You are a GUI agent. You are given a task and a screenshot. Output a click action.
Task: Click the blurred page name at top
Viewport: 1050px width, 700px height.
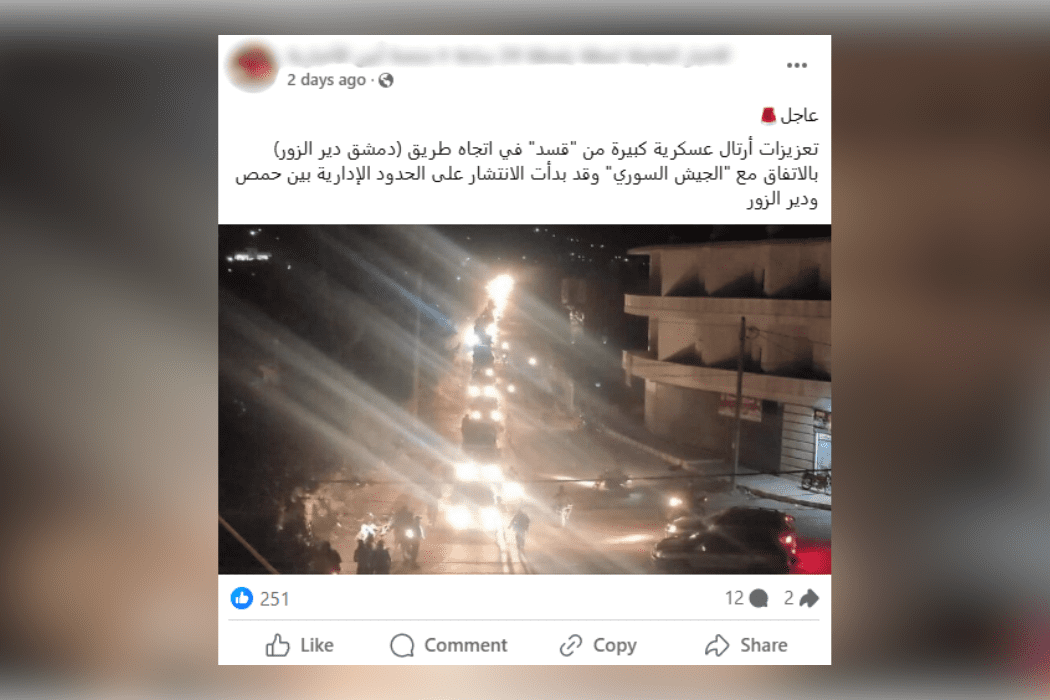click(509, 55)
